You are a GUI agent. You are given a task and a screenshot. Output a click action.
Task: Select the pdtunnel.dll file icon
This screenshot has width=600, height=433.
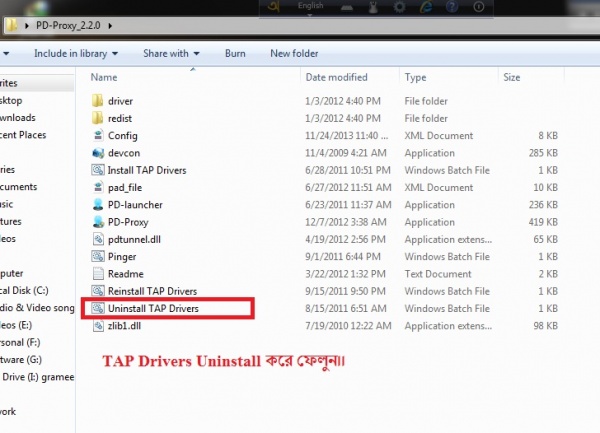98,239
